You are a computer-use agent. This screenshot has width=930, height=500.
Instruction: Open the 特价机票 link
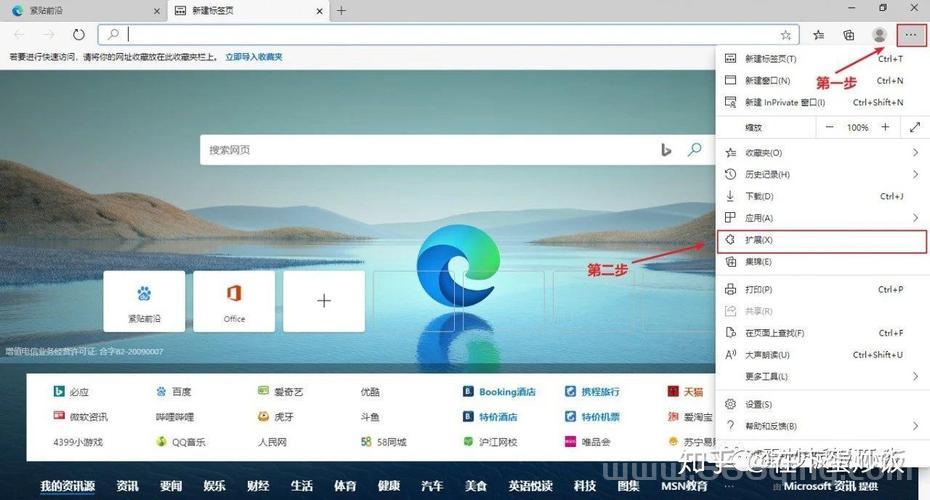point(593,416)
